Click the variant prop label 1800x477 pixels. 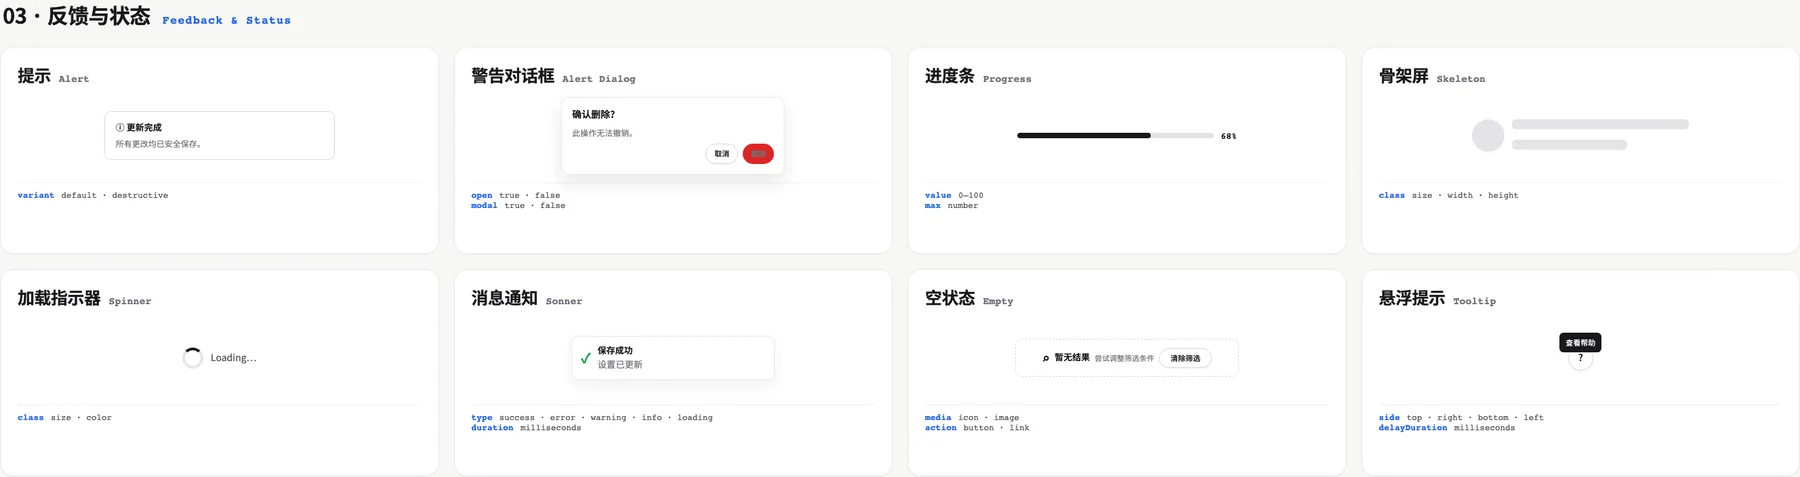click(36, 195)
